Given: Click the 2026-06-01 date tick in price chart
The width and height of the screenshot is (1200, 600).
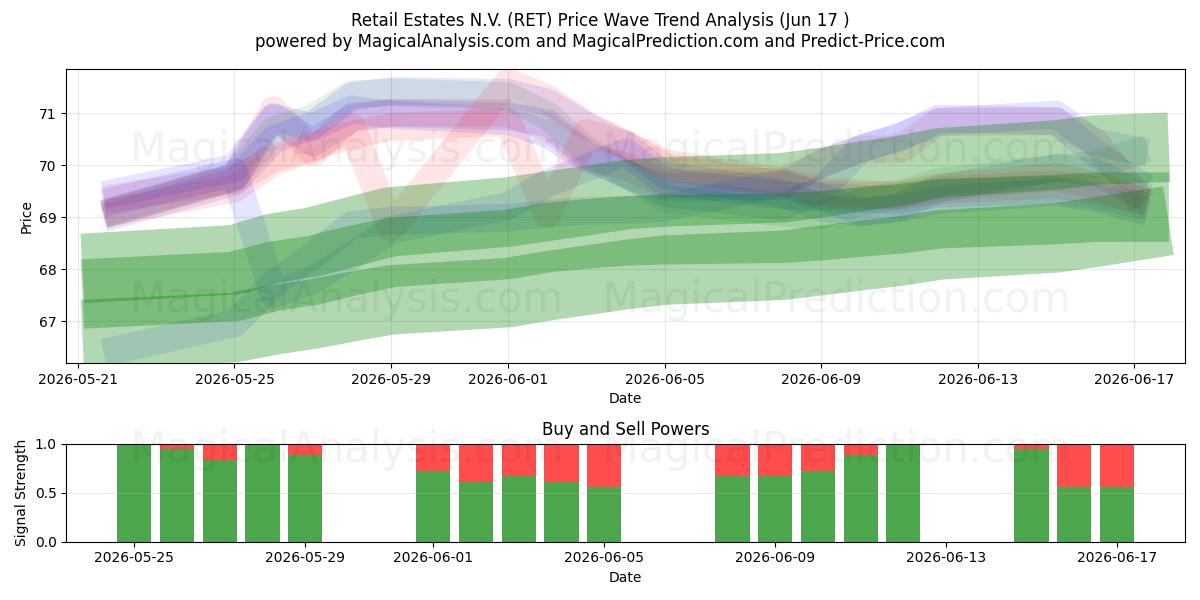Looking at the screenshot, I should coord(508,379).
